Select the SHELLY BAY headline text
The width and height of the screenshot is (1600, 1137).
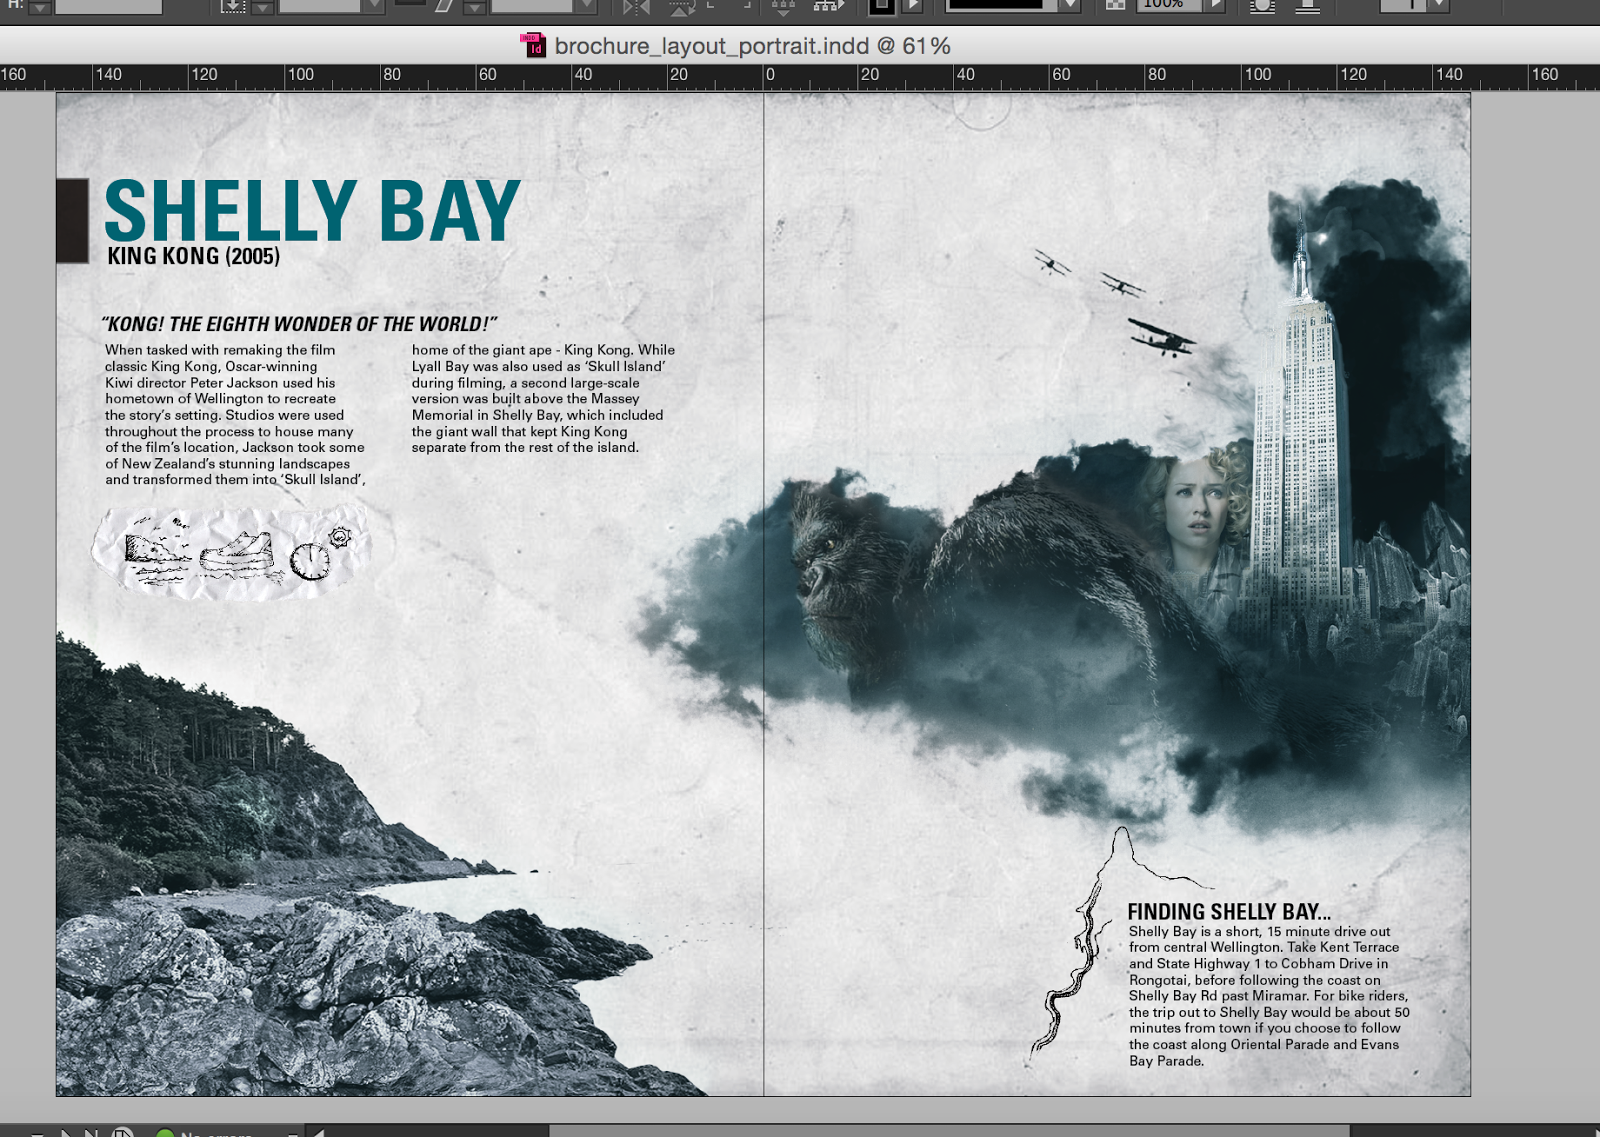(x=312, y=211)
